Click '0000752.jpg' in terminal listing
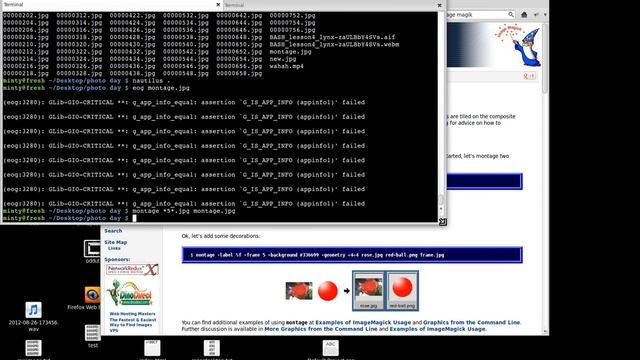This screenshot has height=360, width=640. 292,16
